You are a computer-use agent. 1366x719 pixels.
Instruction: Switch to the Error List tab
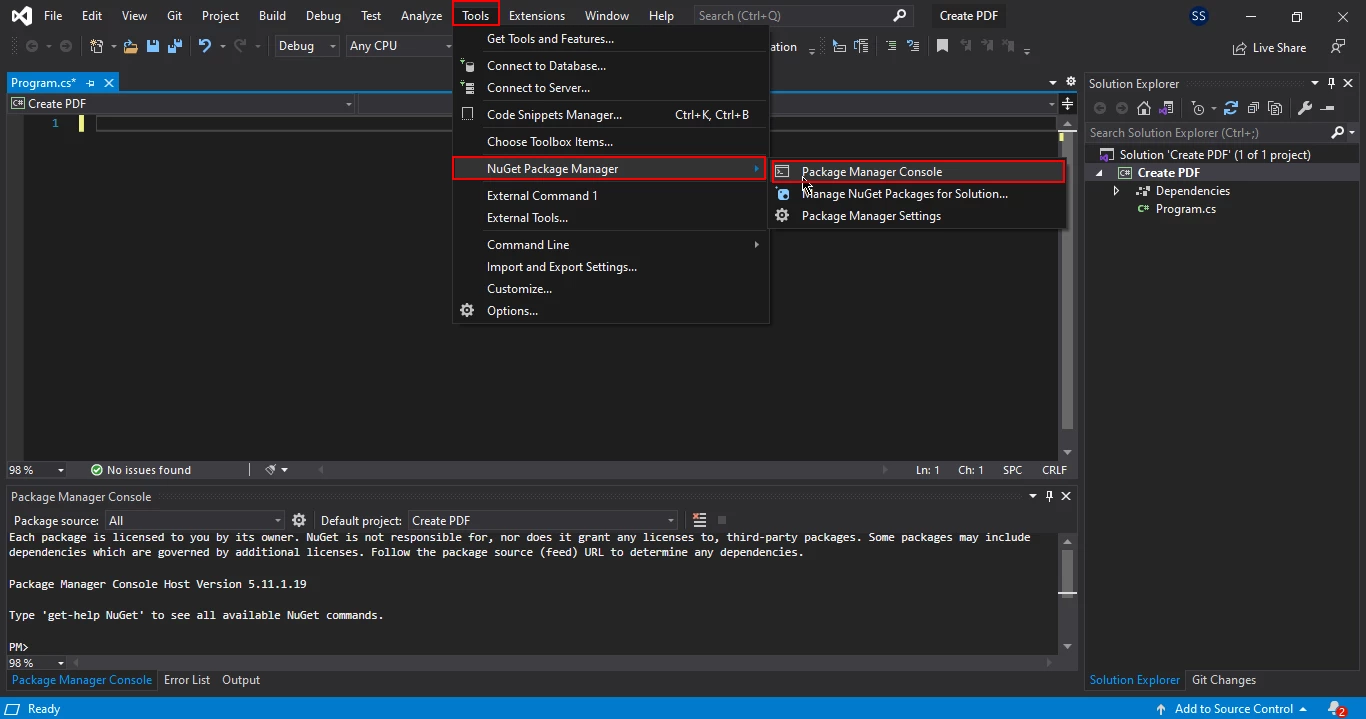187,680
